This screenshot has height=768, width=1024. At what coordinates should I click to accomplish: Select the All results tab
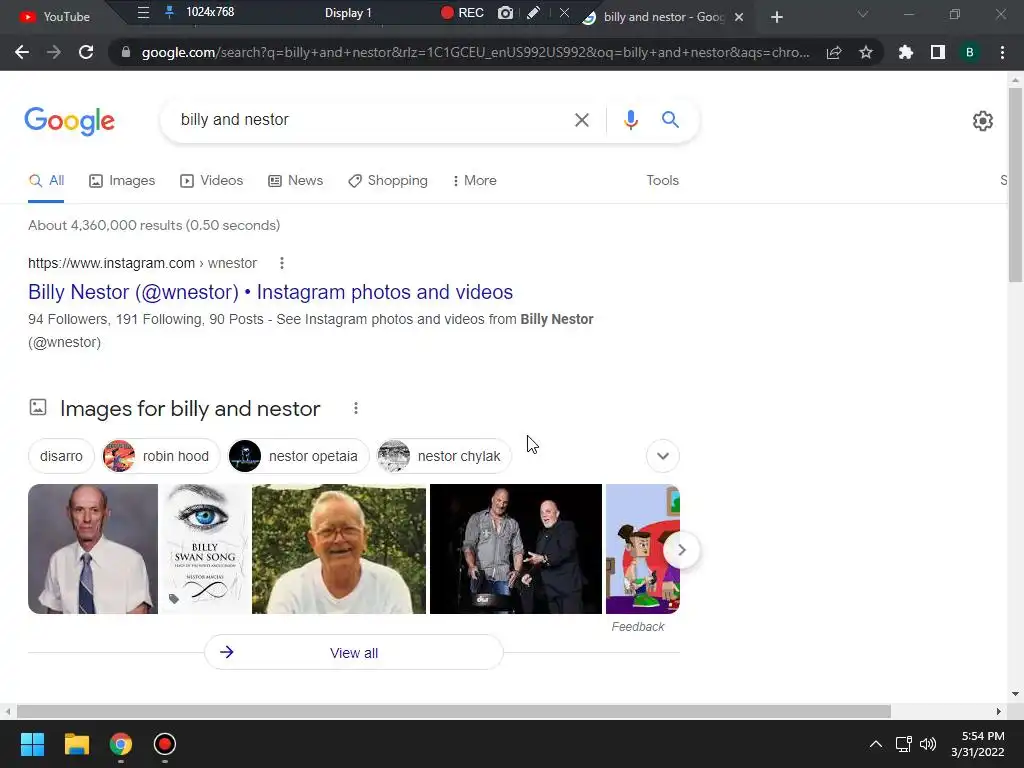(x=46, y=180)
